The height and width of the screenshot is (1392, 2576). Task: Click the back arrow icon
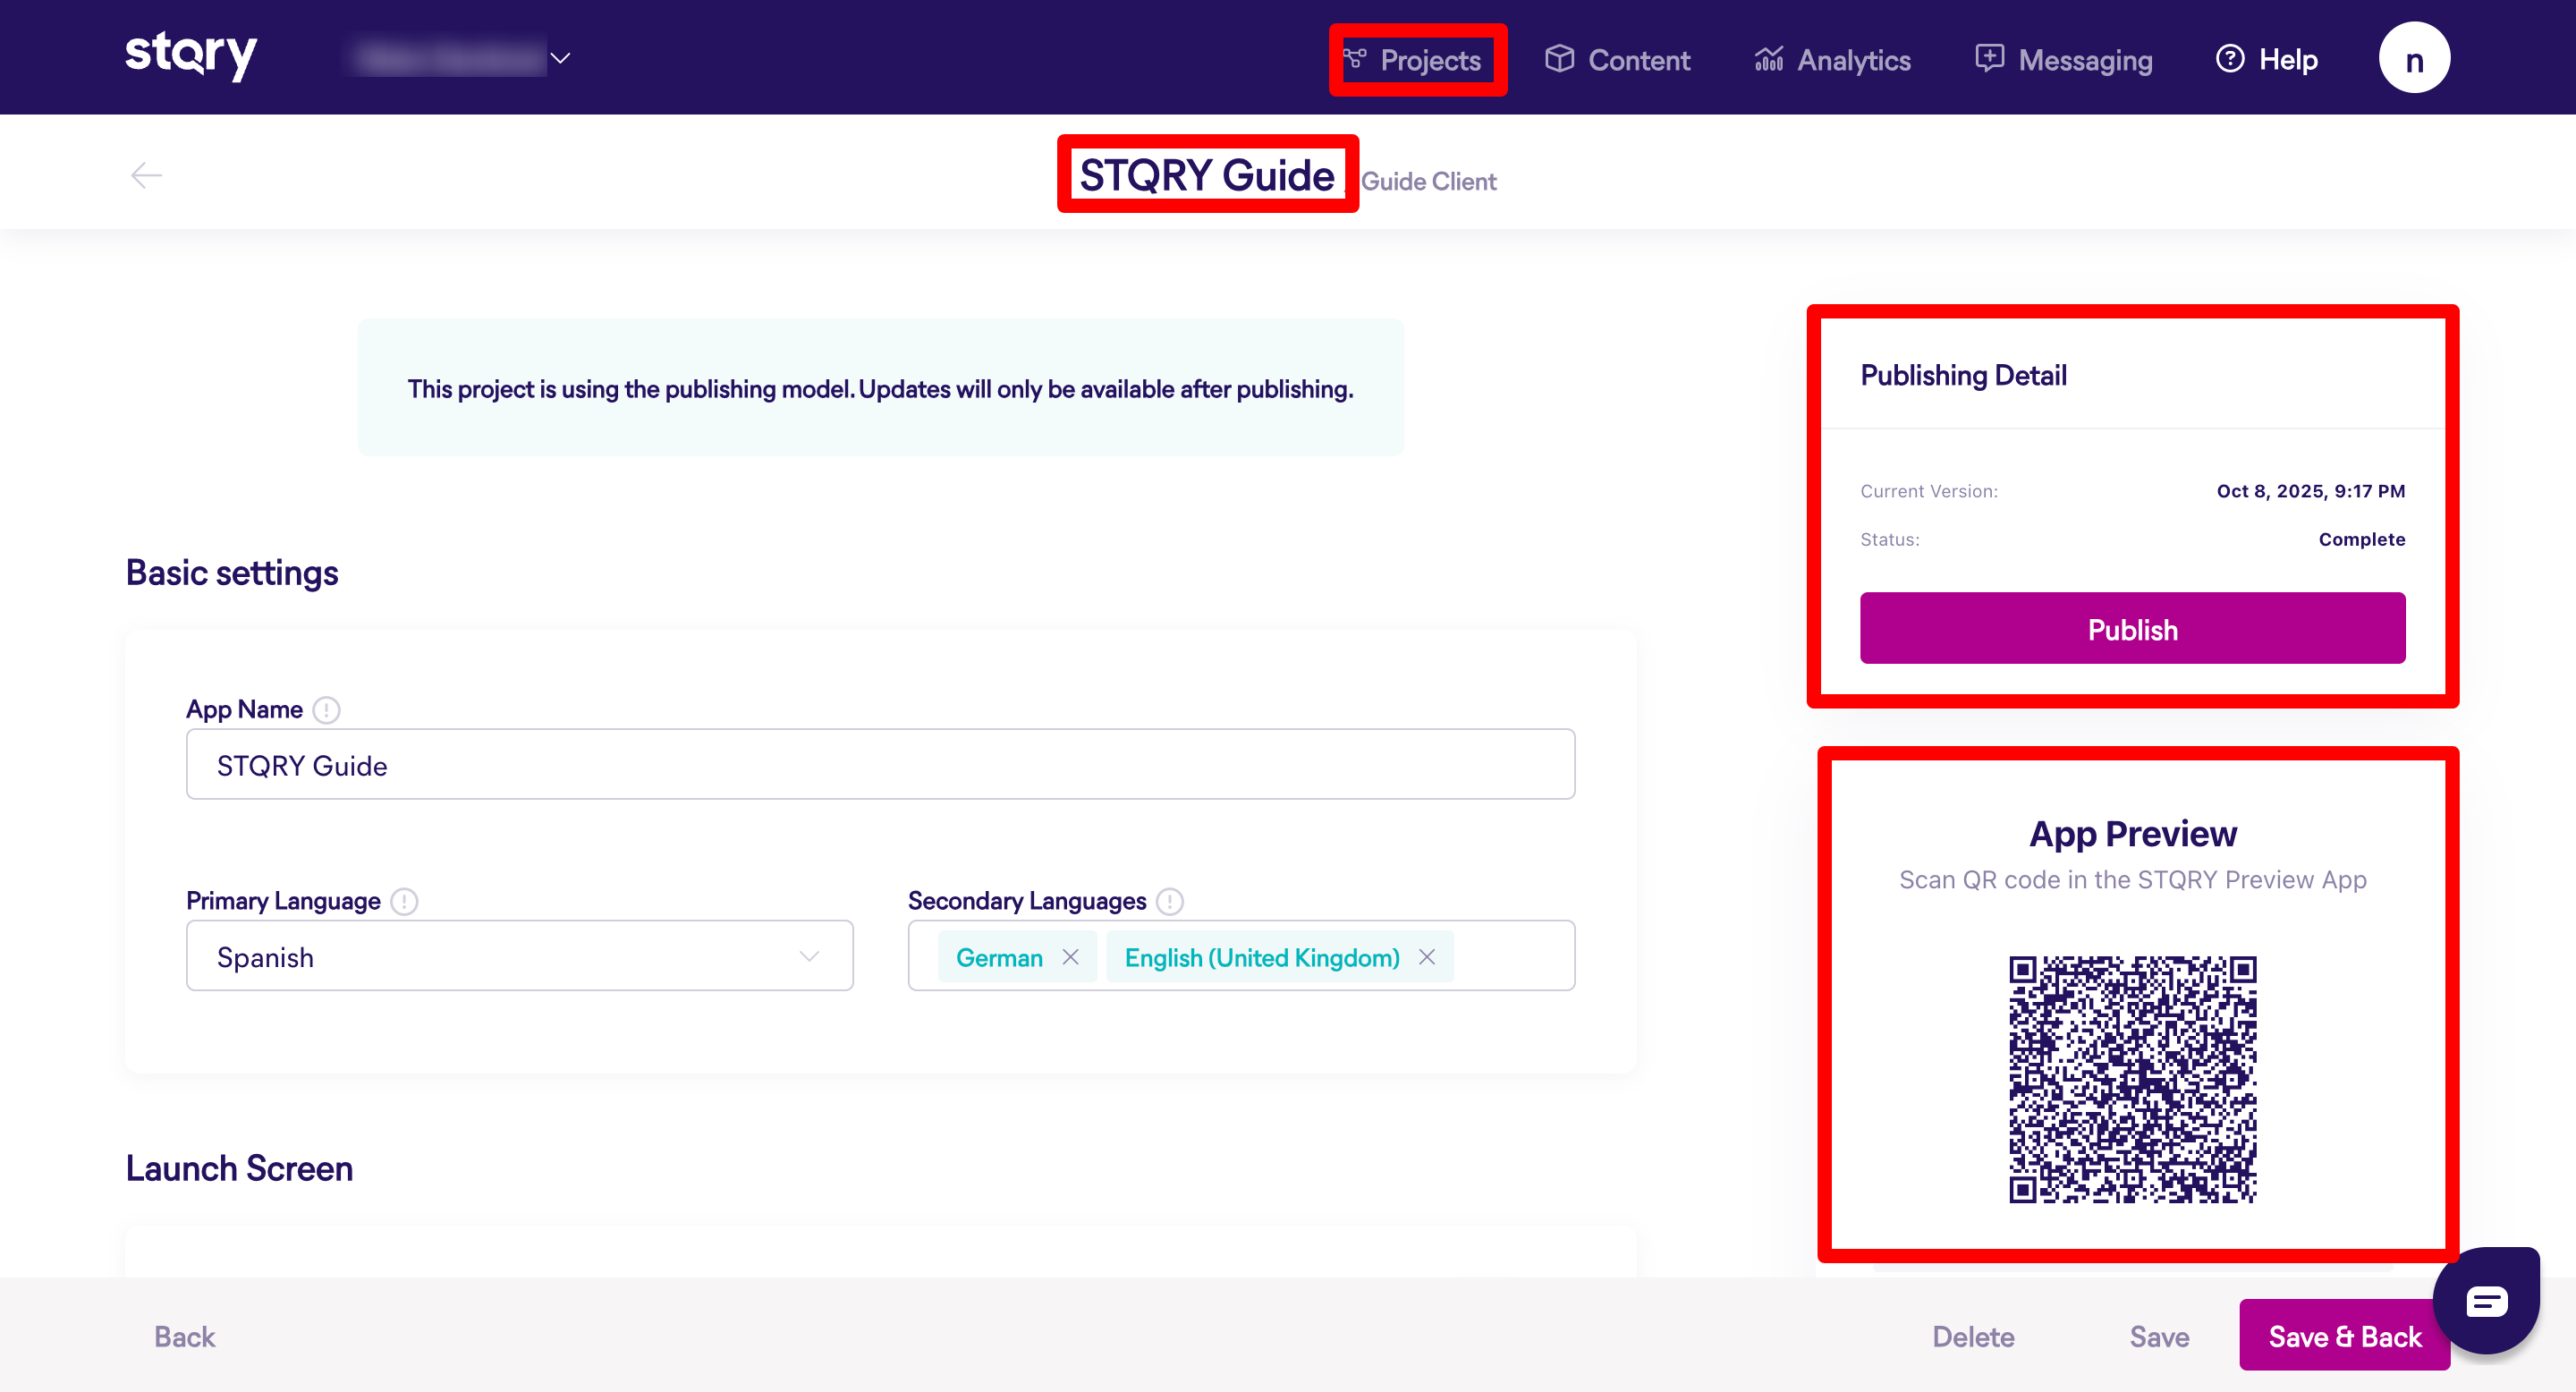point(146,175)
